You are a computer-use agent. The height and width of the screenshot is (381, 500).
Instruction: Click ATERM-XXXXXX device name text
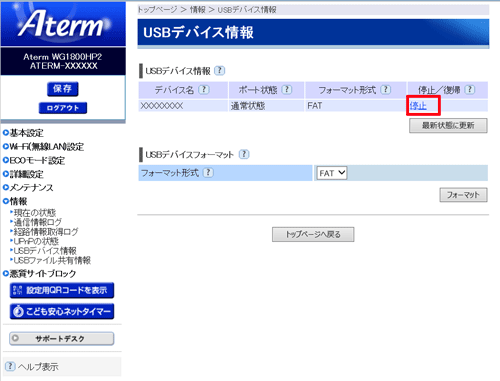pos(63,66)
